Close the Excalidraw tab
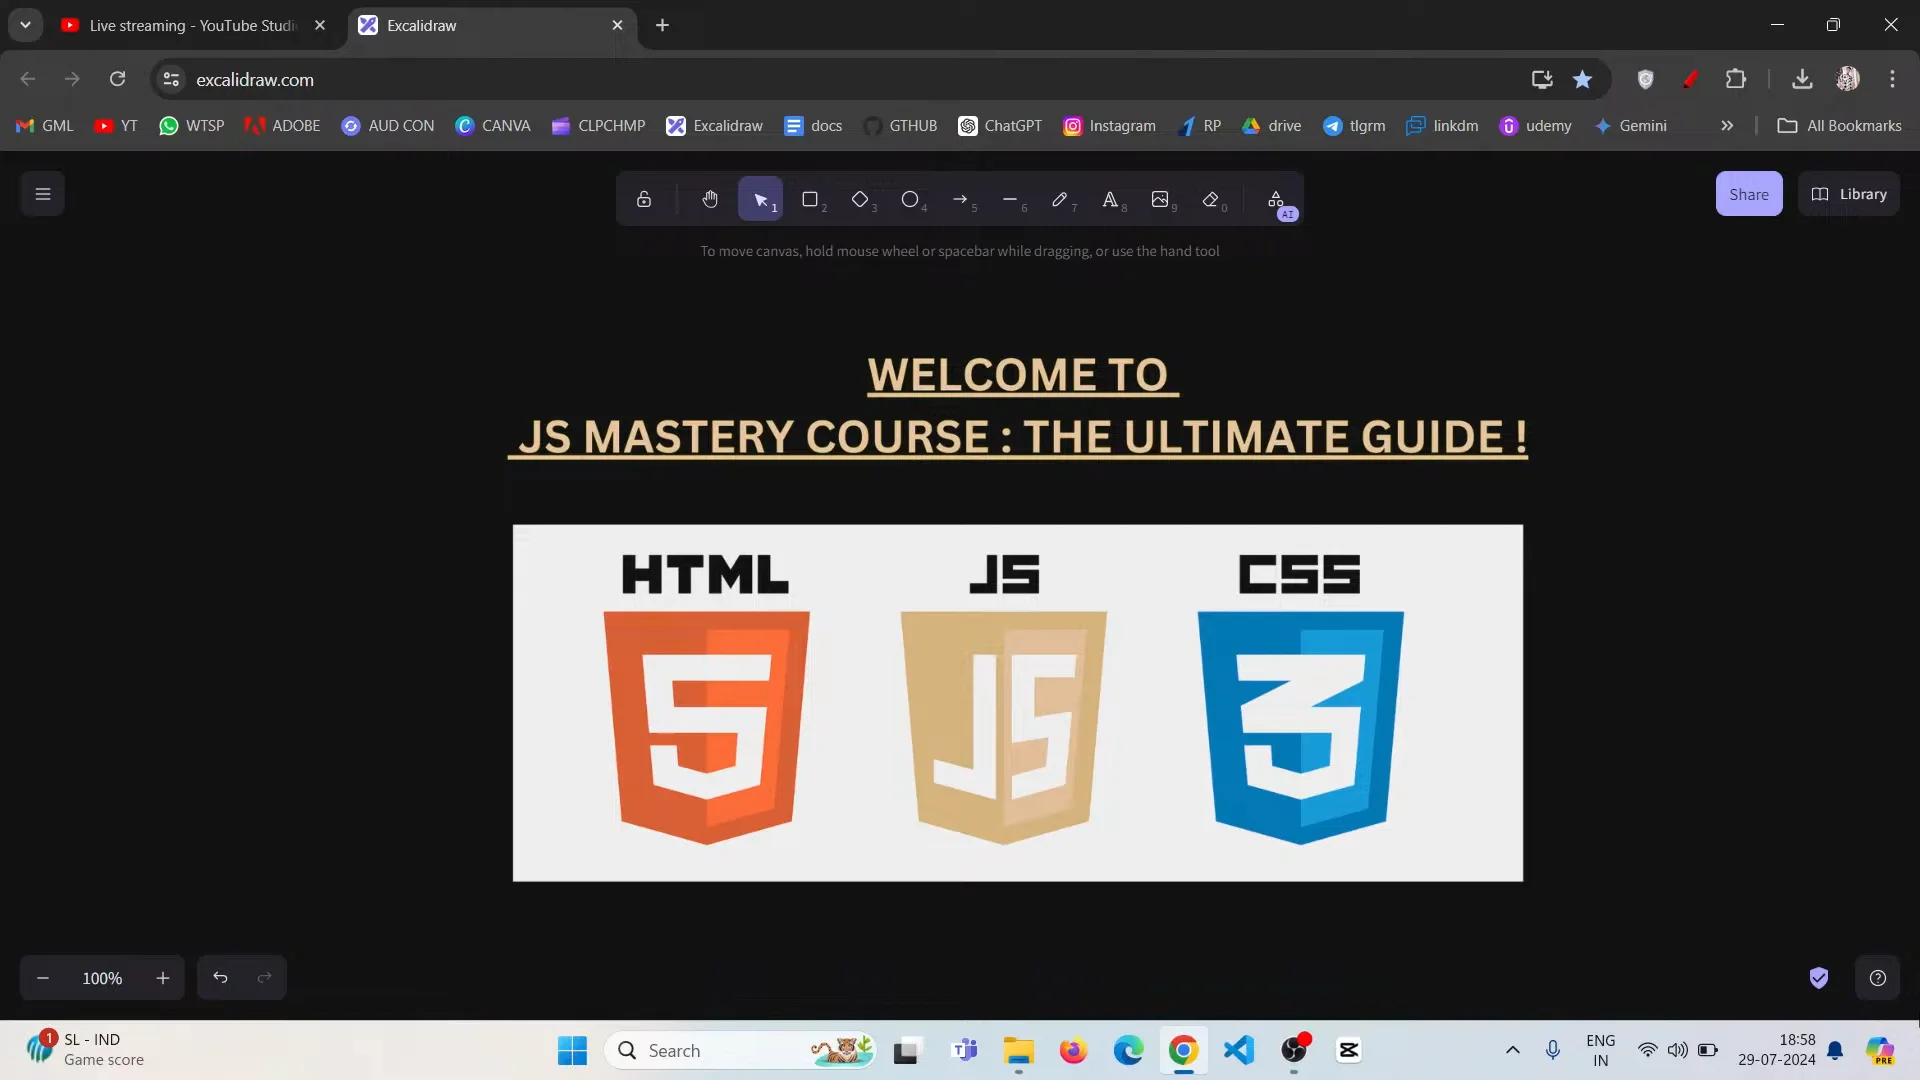The width and height of the screenshot is (1920, 1080). 617,25
